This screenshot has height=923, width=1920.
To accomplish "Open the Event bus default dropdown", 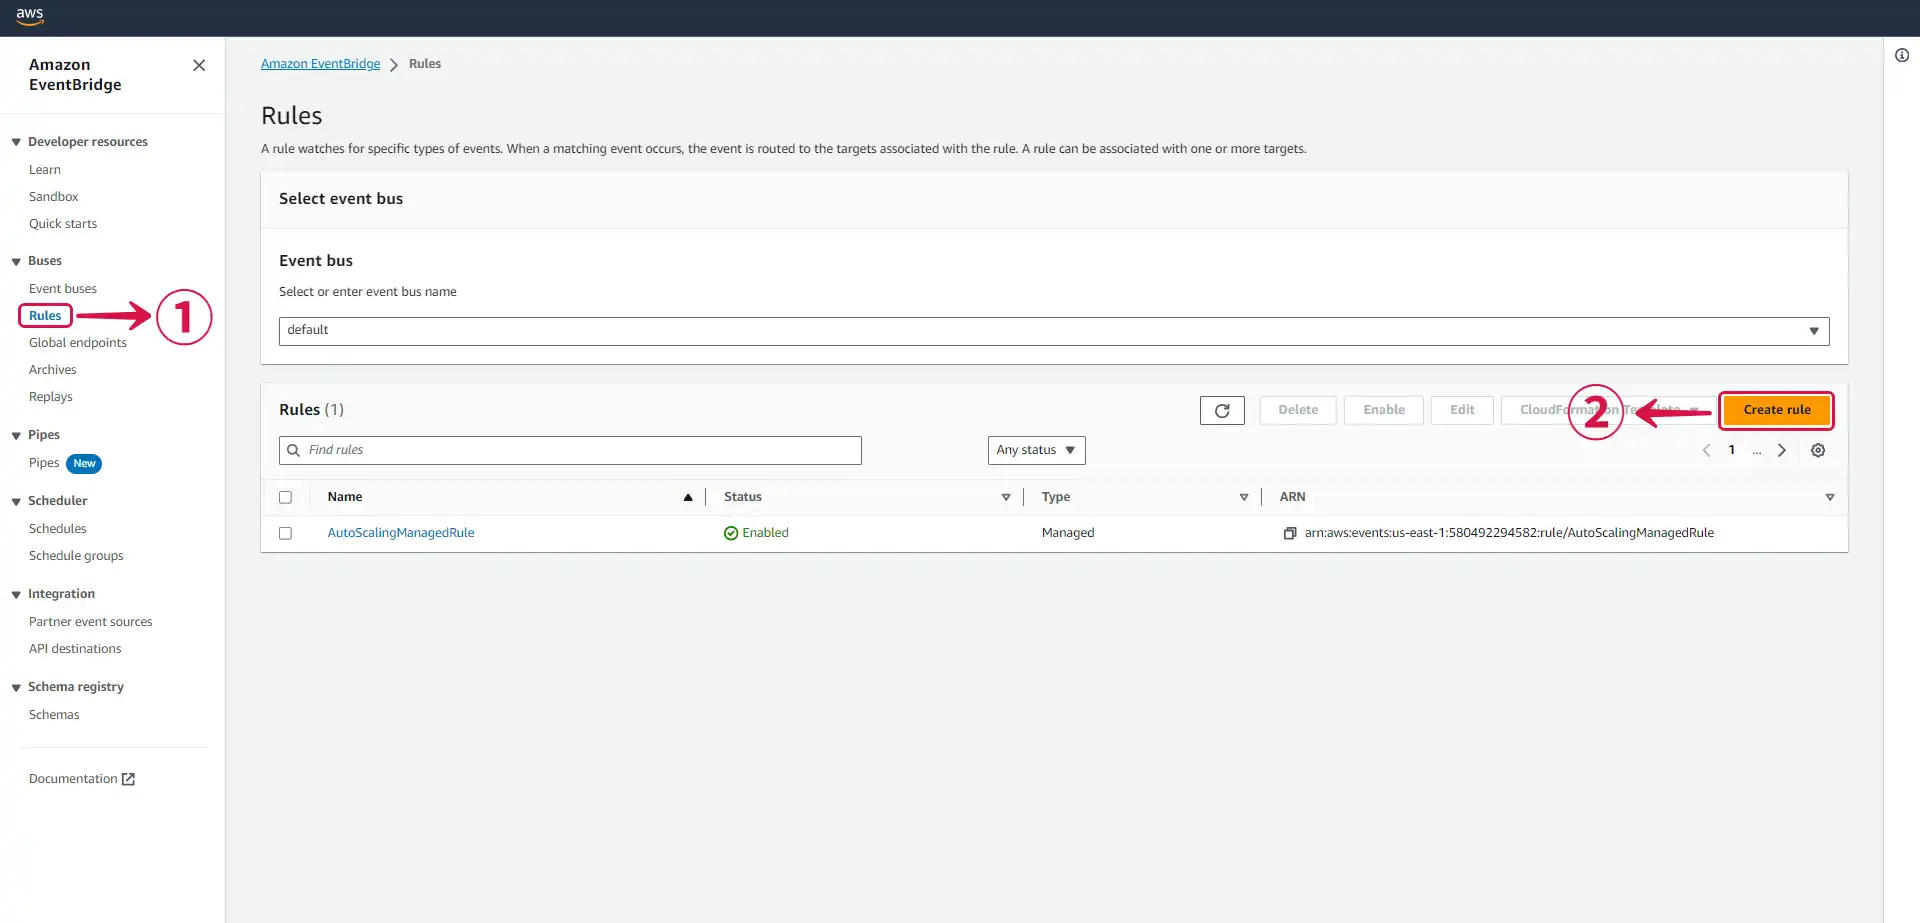I will pyautogui.click(x=1054, y=331).
